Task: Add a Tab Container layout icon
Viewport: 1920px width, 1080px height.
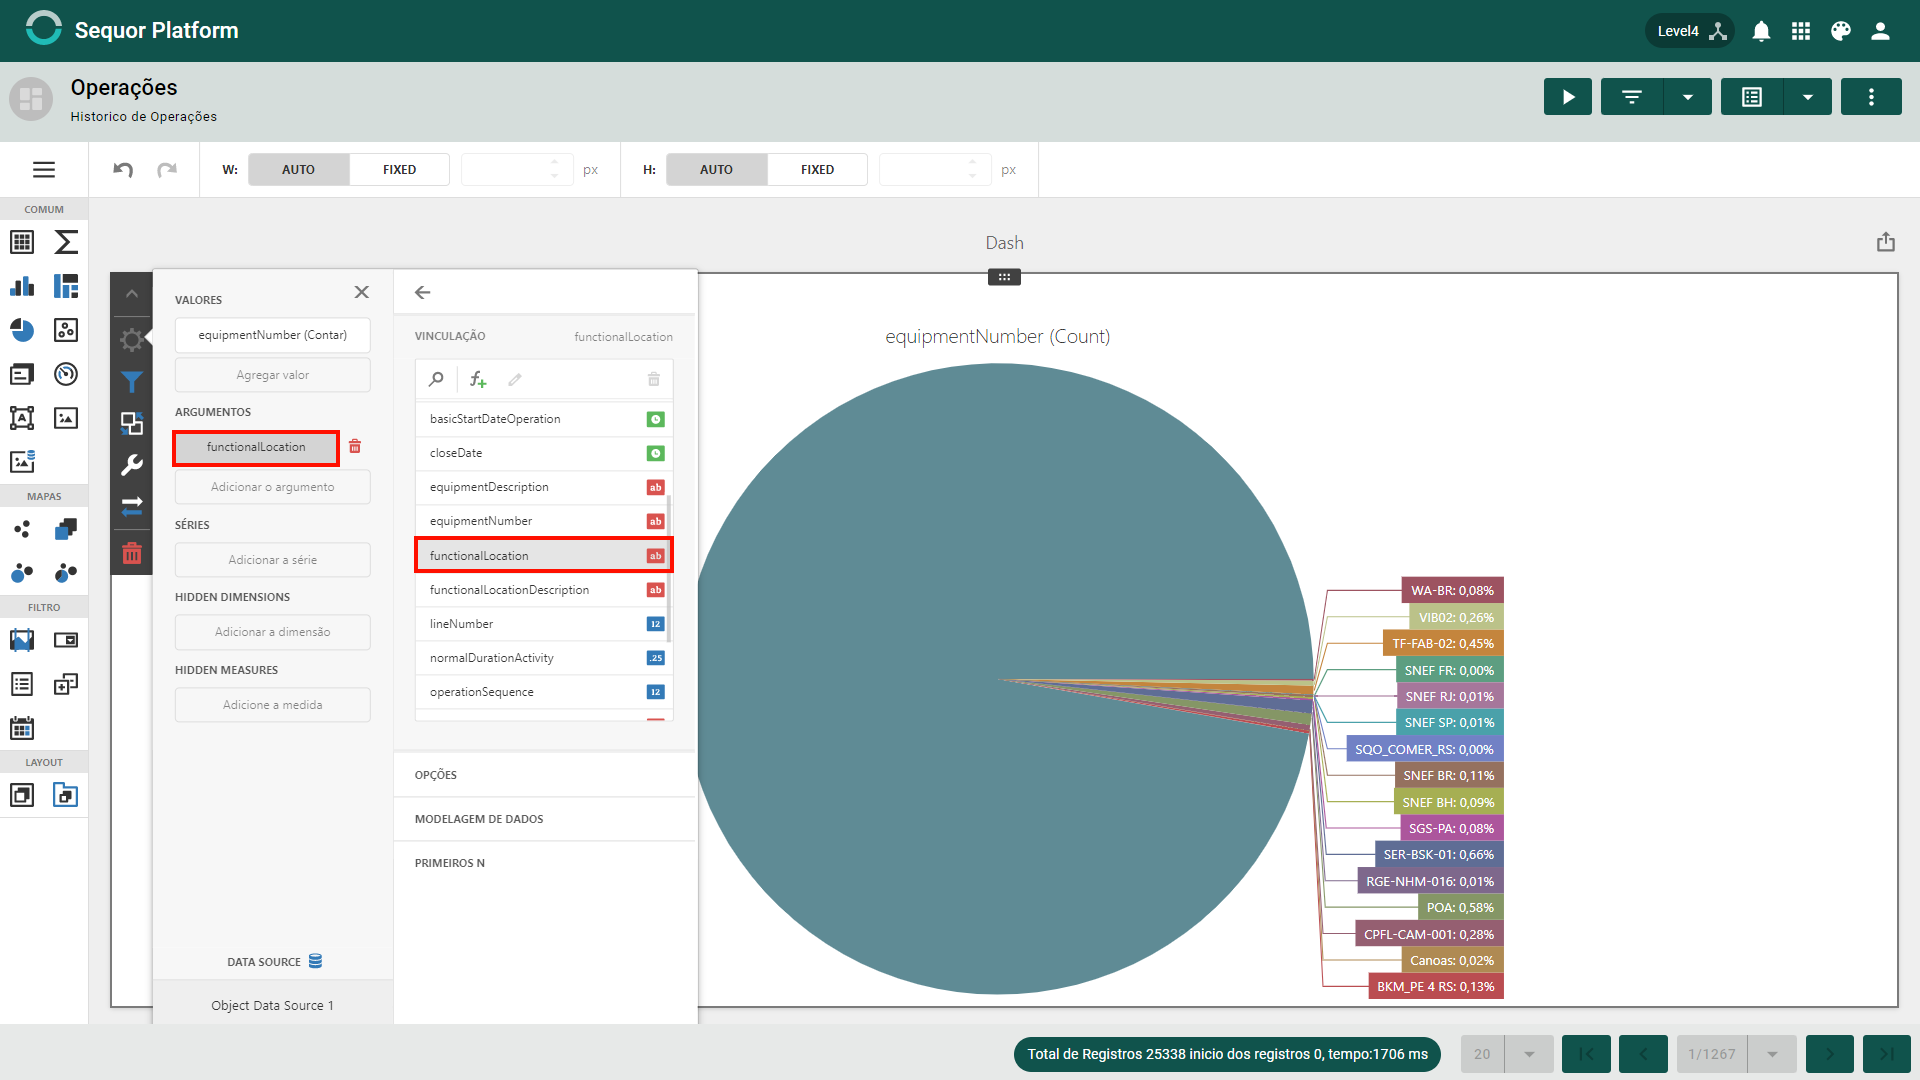Action: coord(66,795)
